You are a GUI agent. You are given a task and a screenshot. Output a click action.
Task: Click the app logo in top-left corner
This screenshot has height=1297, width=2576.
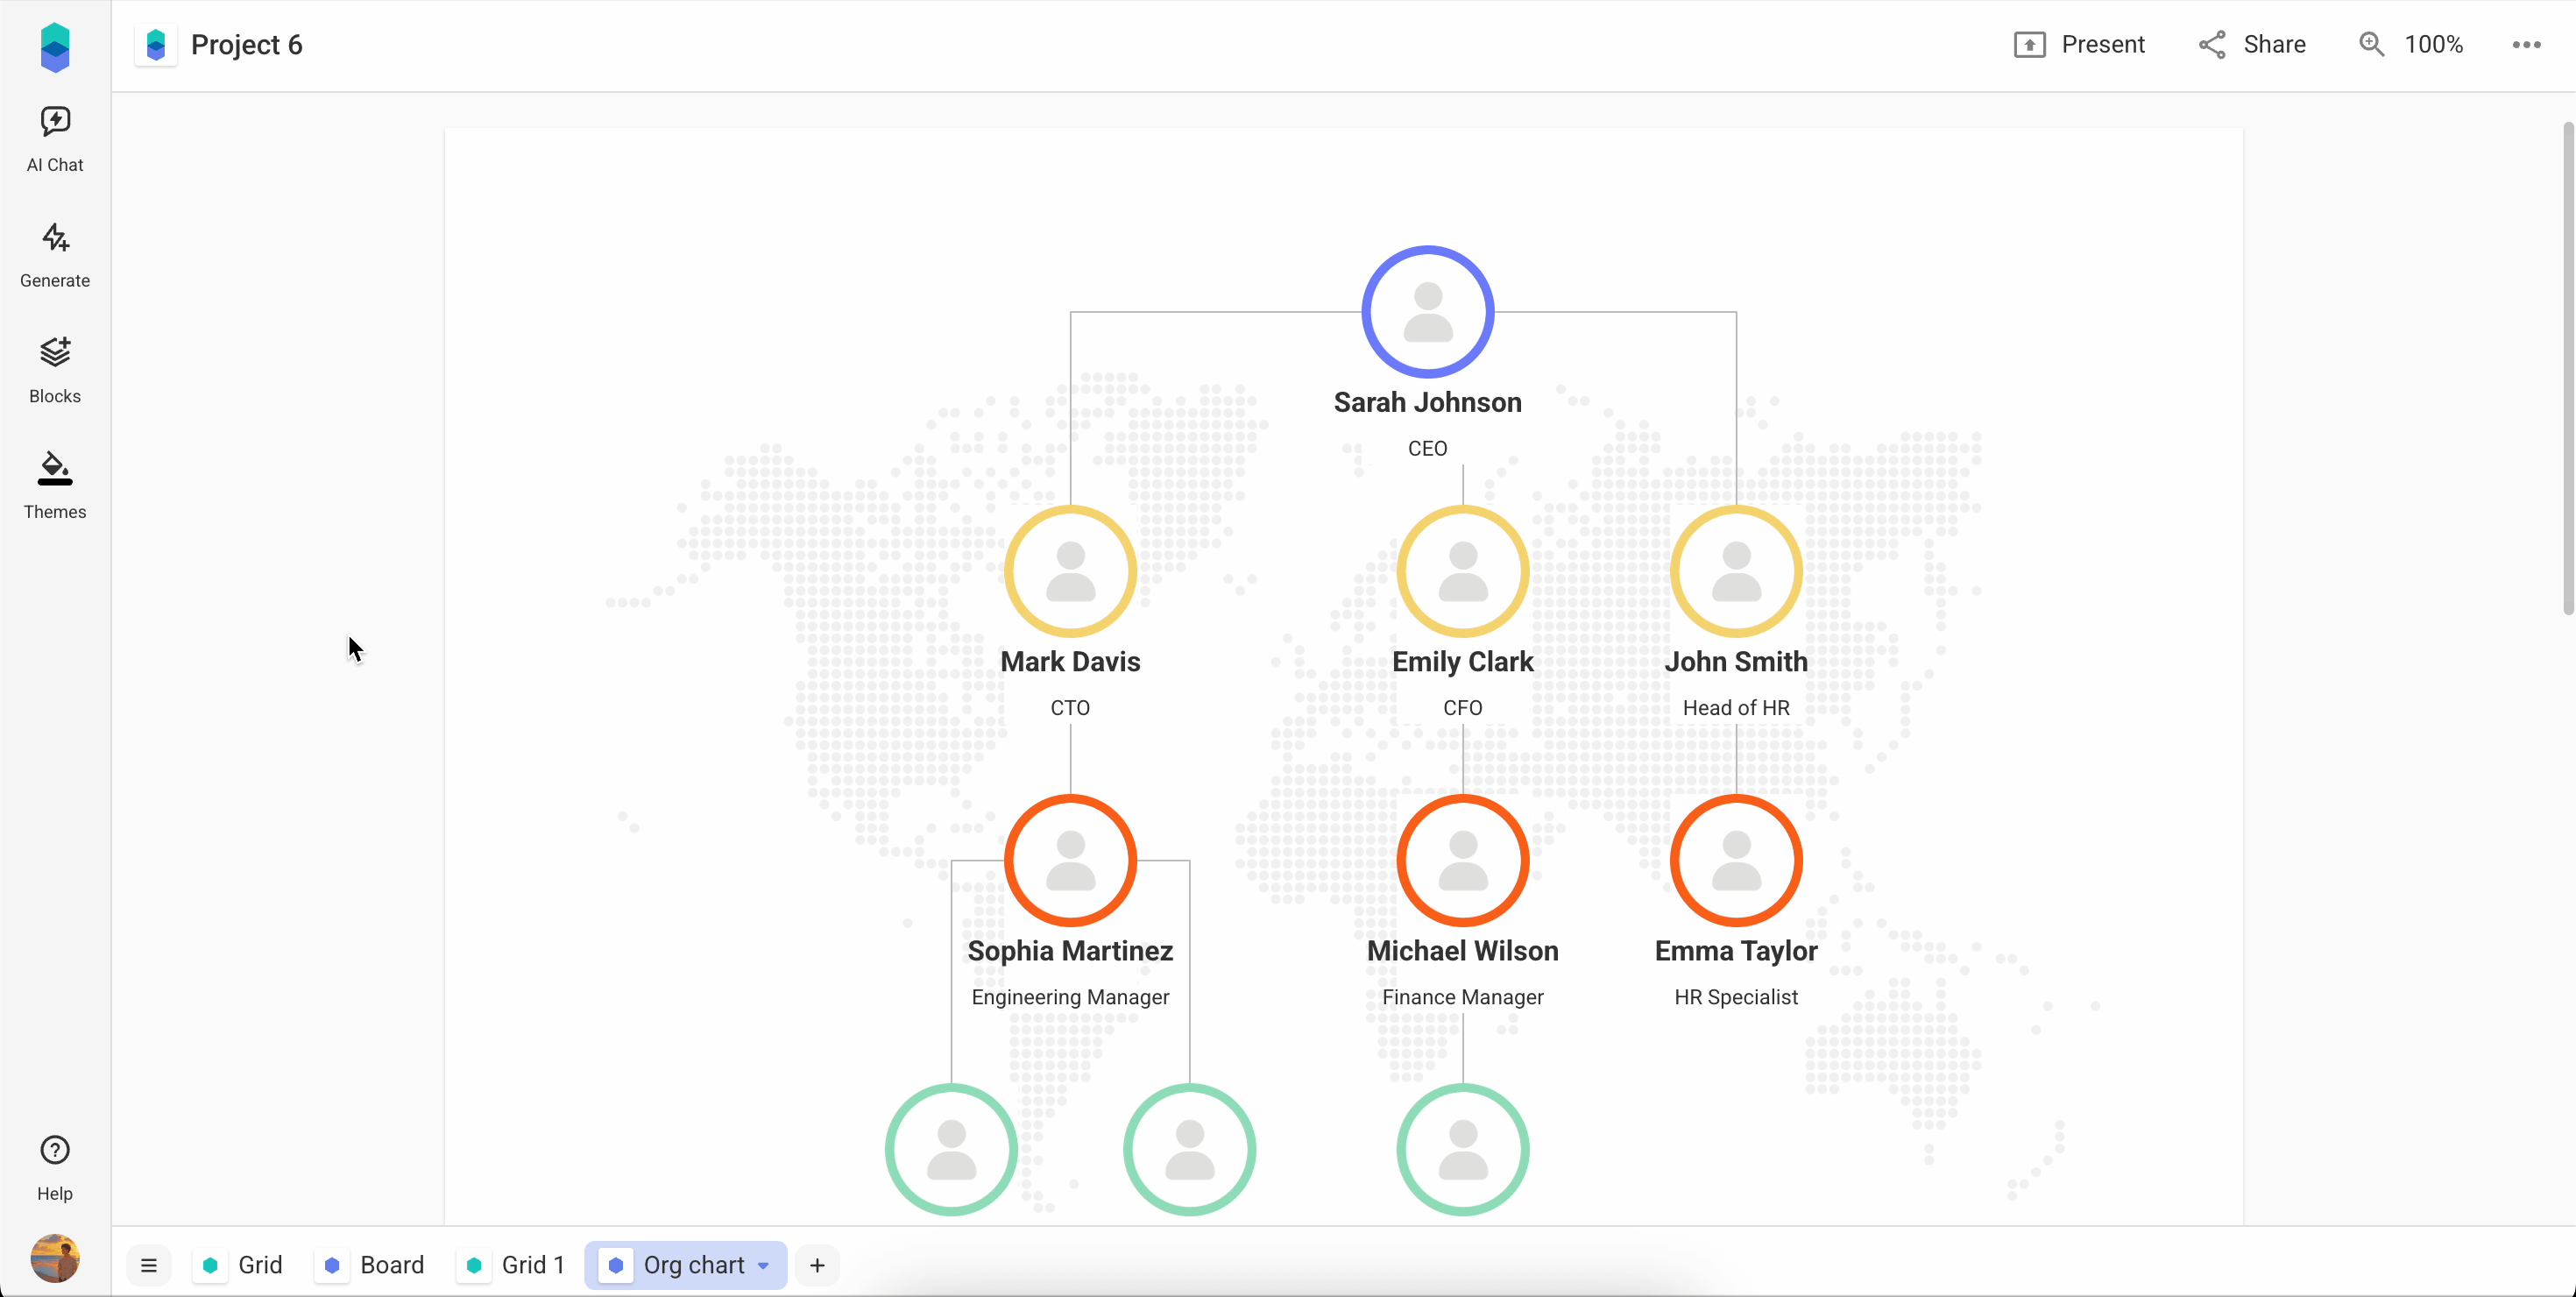54,46
